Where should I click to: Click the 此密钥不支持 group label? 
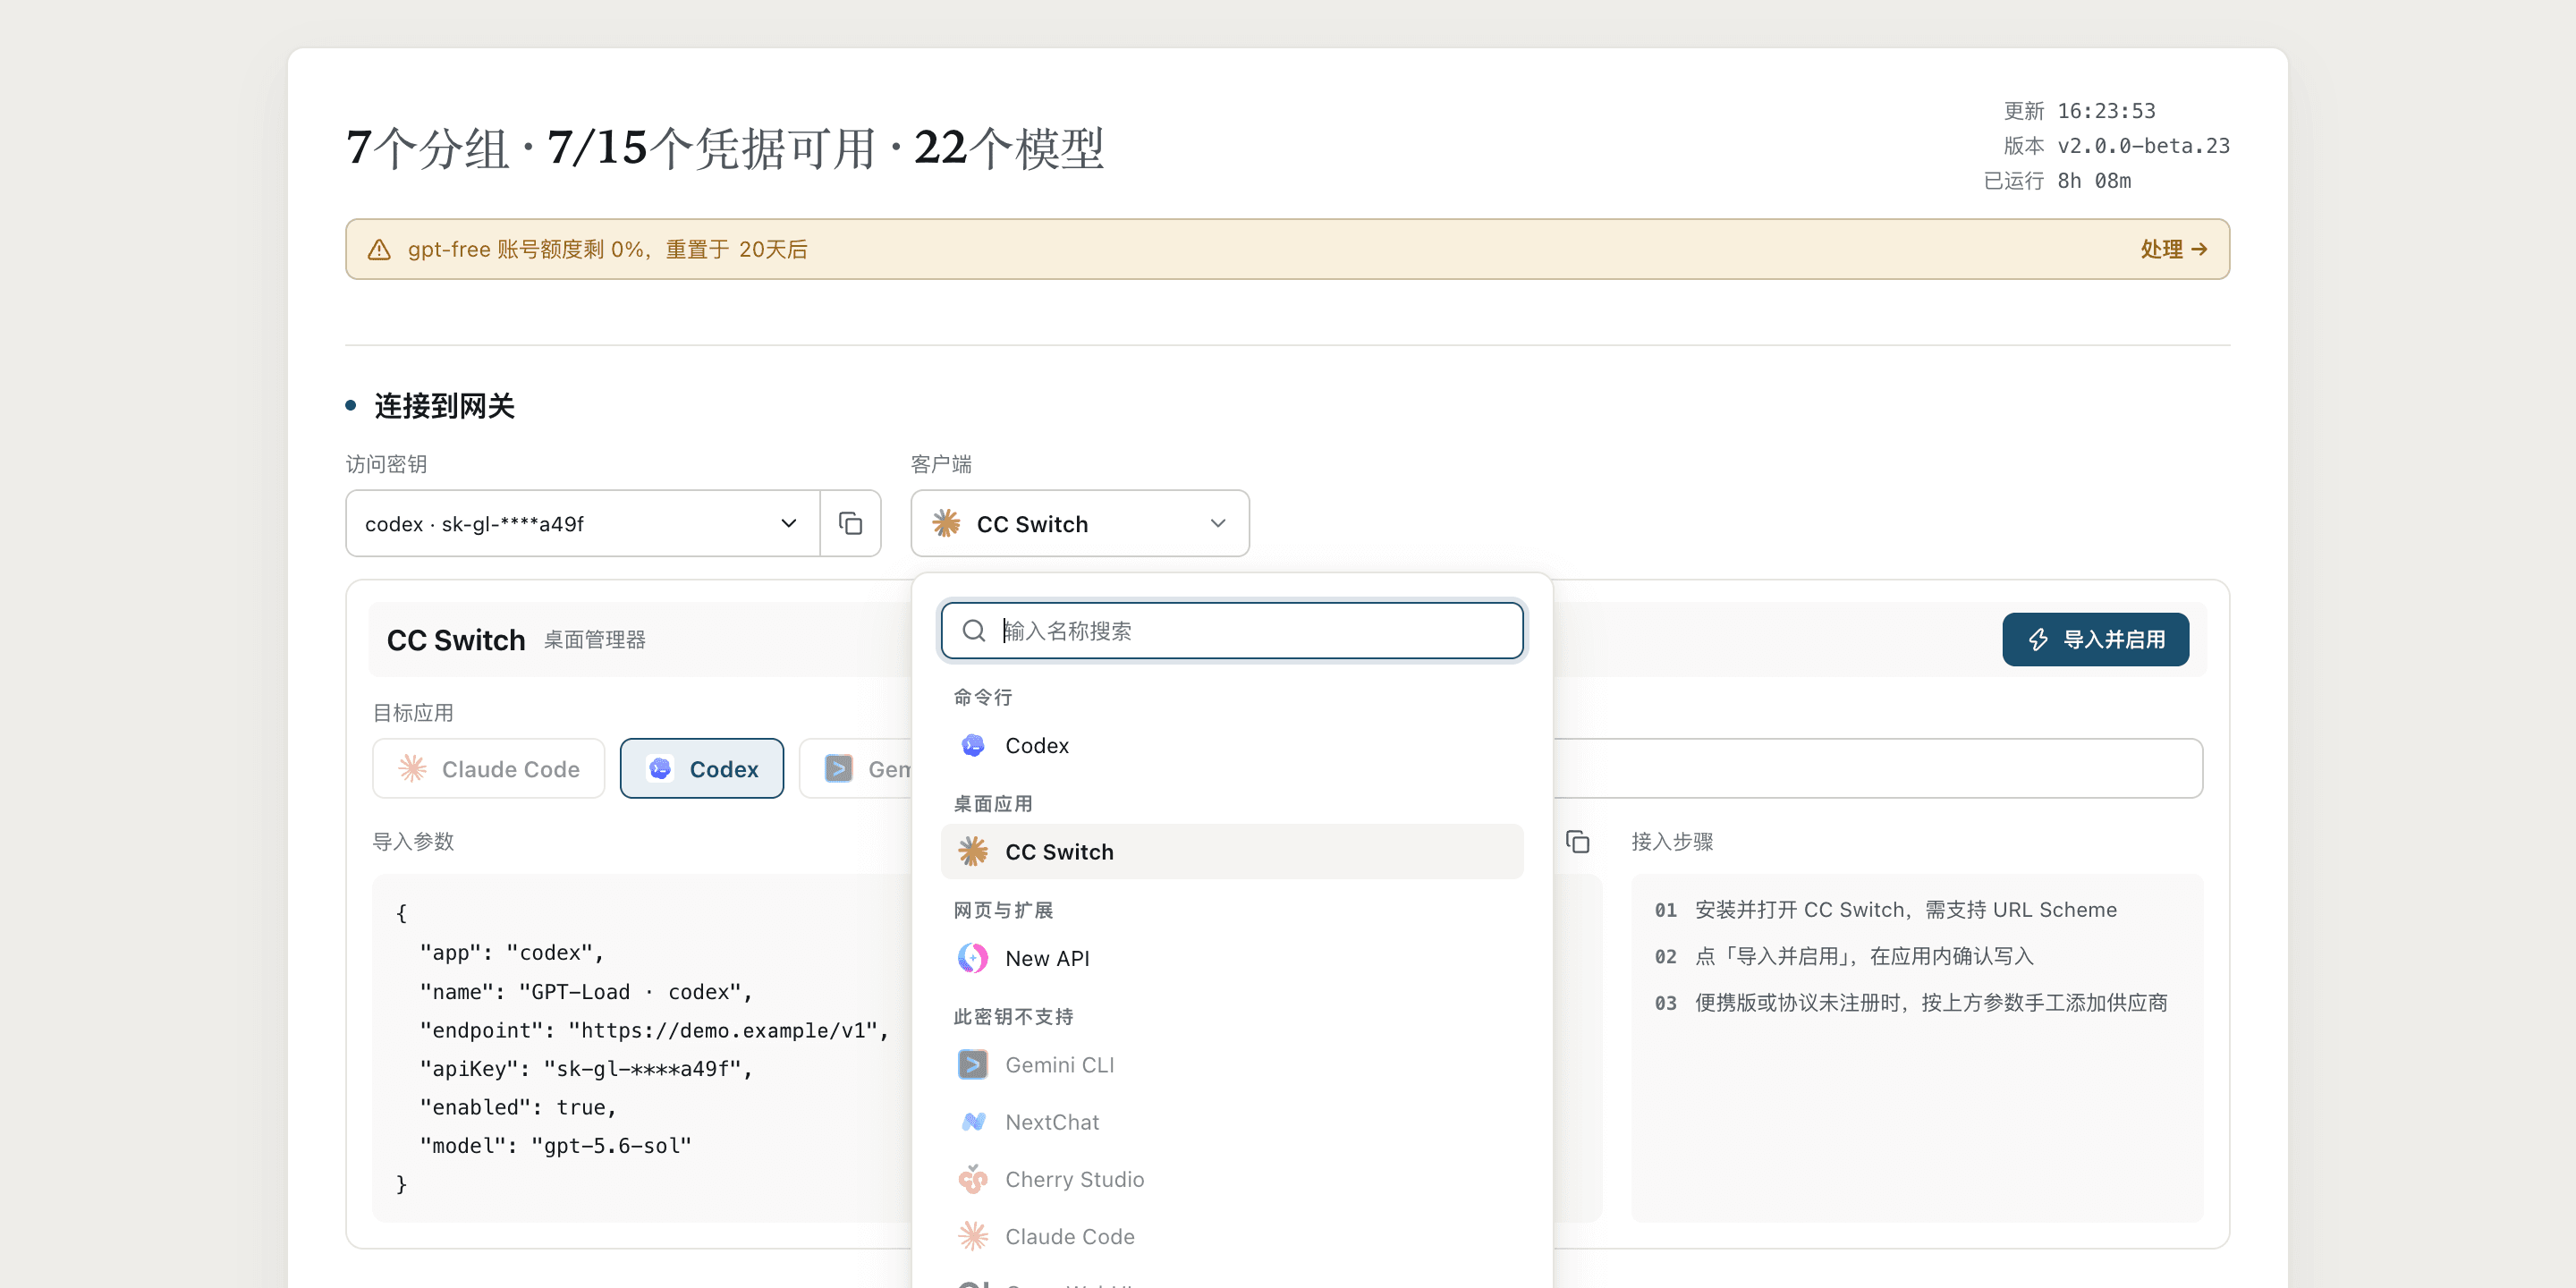click(x=1013, y=1016)
